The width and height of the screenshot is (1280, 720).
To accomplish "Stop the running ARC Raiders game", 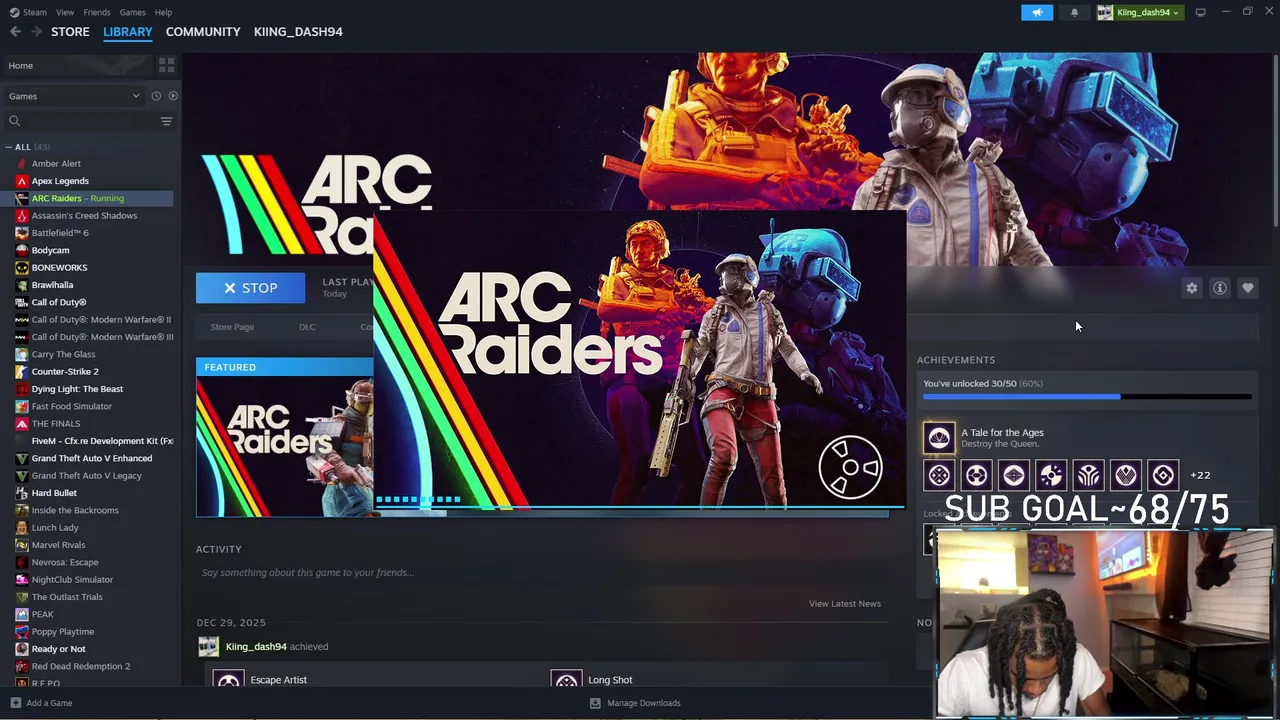I will [x=250, y=288].
